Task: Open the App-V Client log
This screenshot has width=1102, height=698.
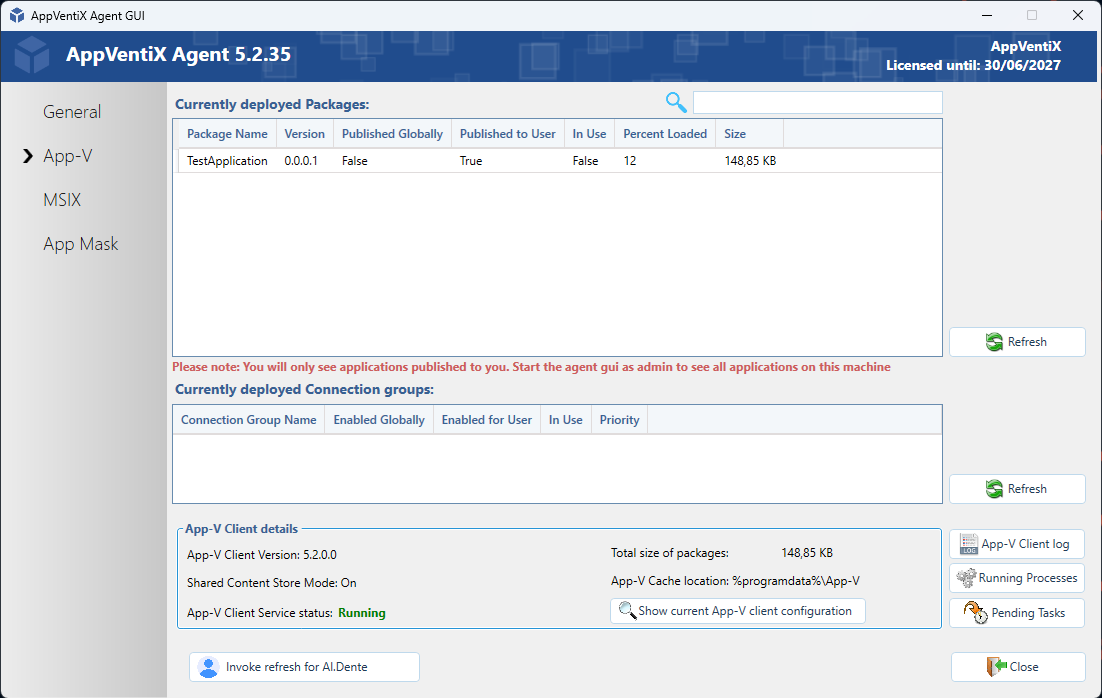Action: click(1017, 544)
